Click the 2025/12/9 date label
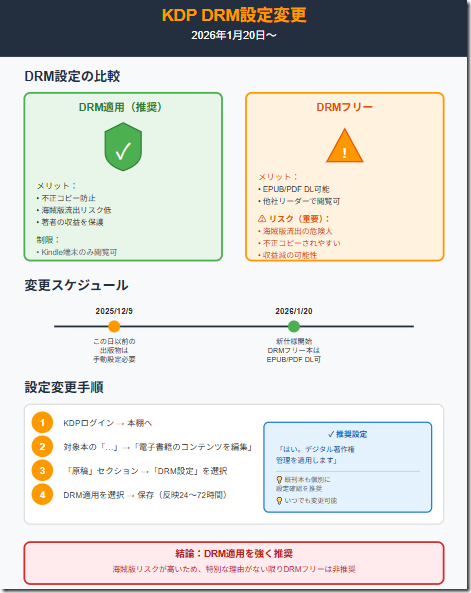471x593 pixels. point(114,311)
